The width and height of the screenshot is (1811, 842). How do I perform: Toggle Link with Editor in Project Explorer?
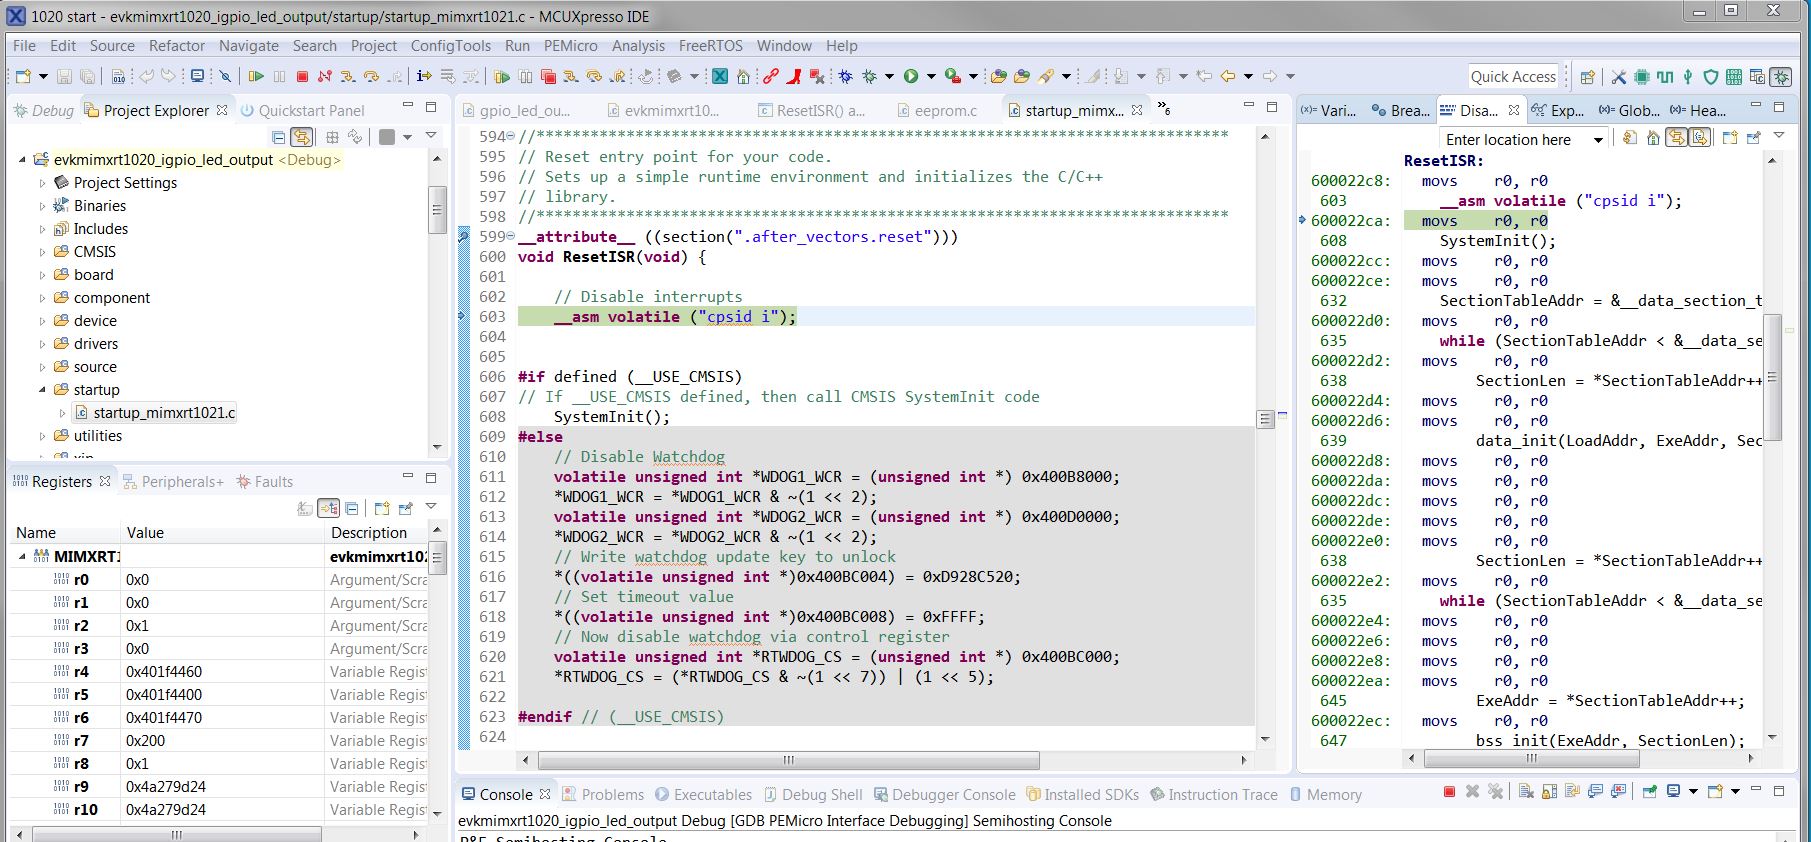click(x=301, y=137)
